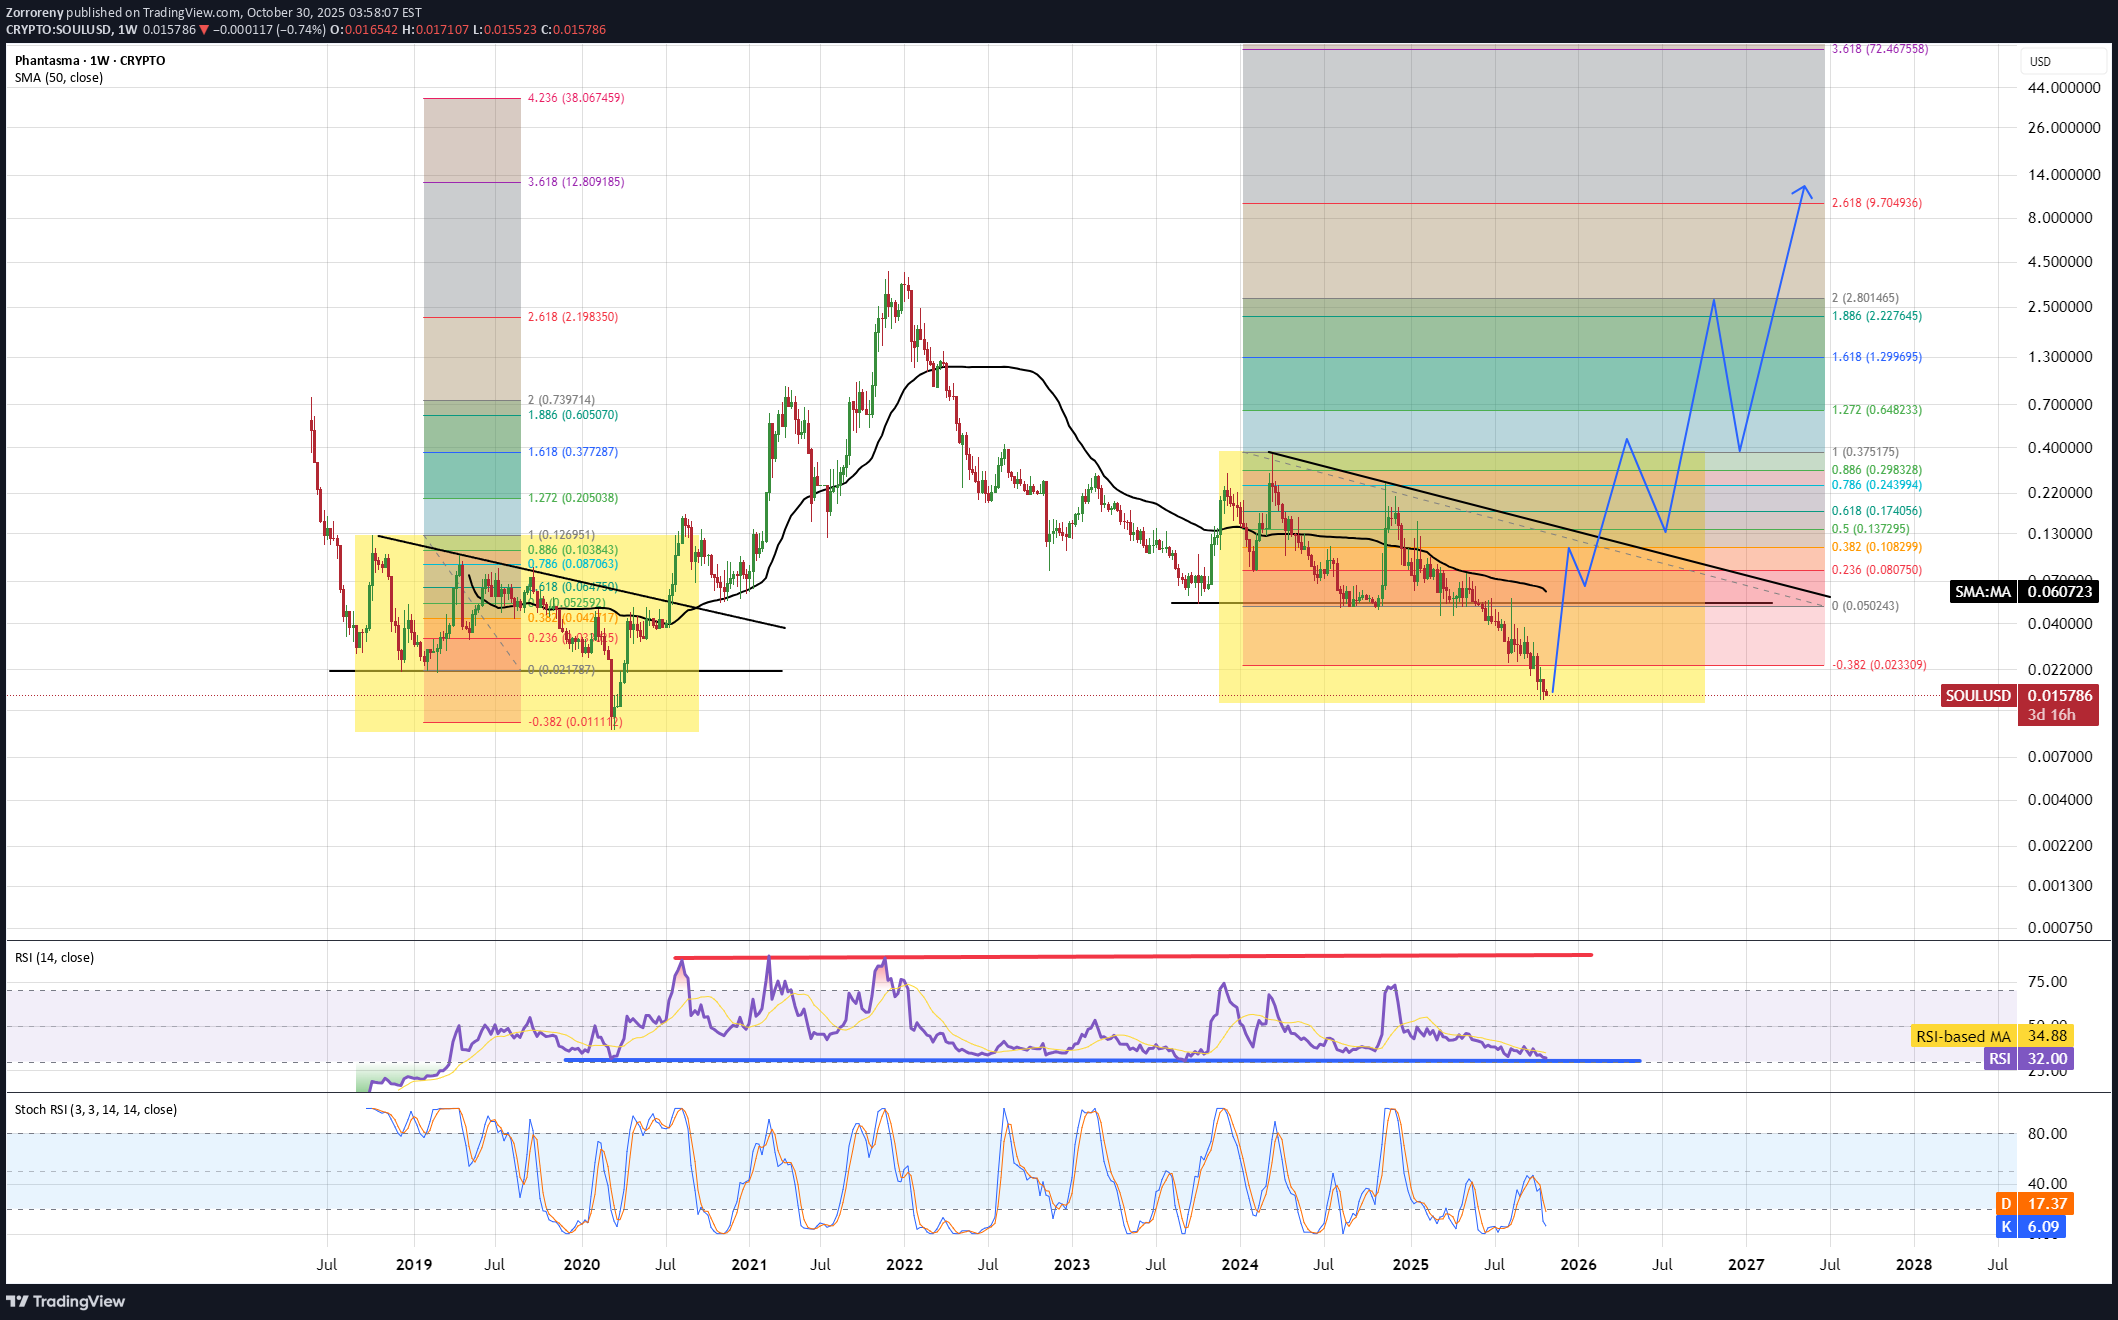The width and height of the screenshot is (2118, 1320).
Task: Click the 2.618 (9.704936) Fibonacci level label
Action: (1876, 203)
